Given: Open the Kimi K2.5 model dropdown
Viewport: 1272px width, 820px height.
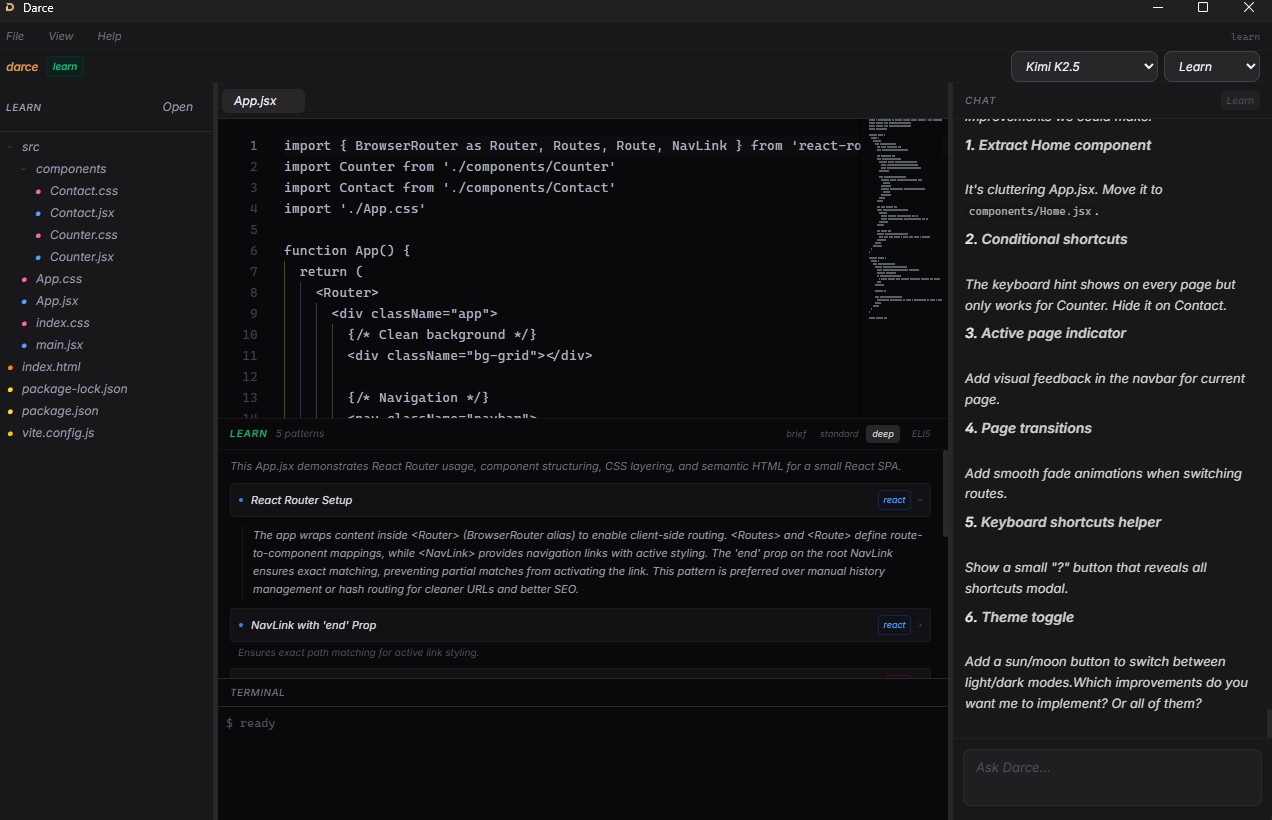Looking at the screenshot, I should coord(1084,67).
